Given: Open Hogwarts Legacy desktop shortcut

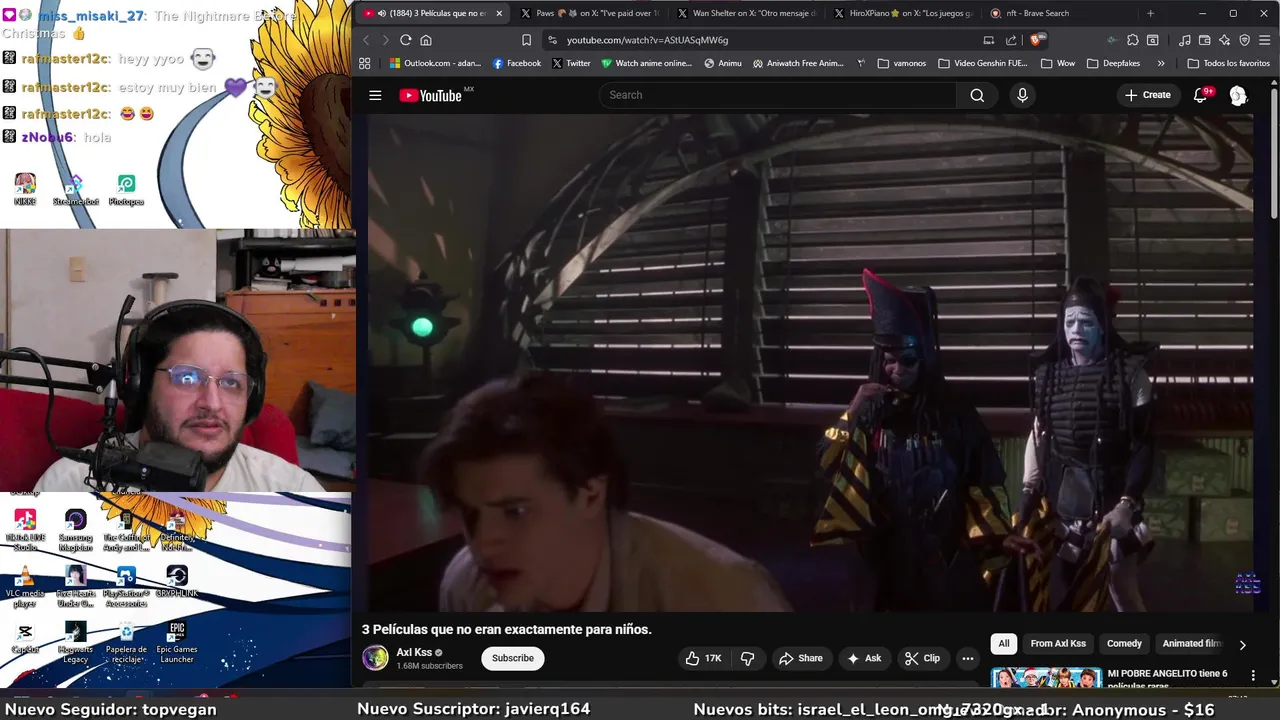Looking at the screenshot, I should [75, 642].
